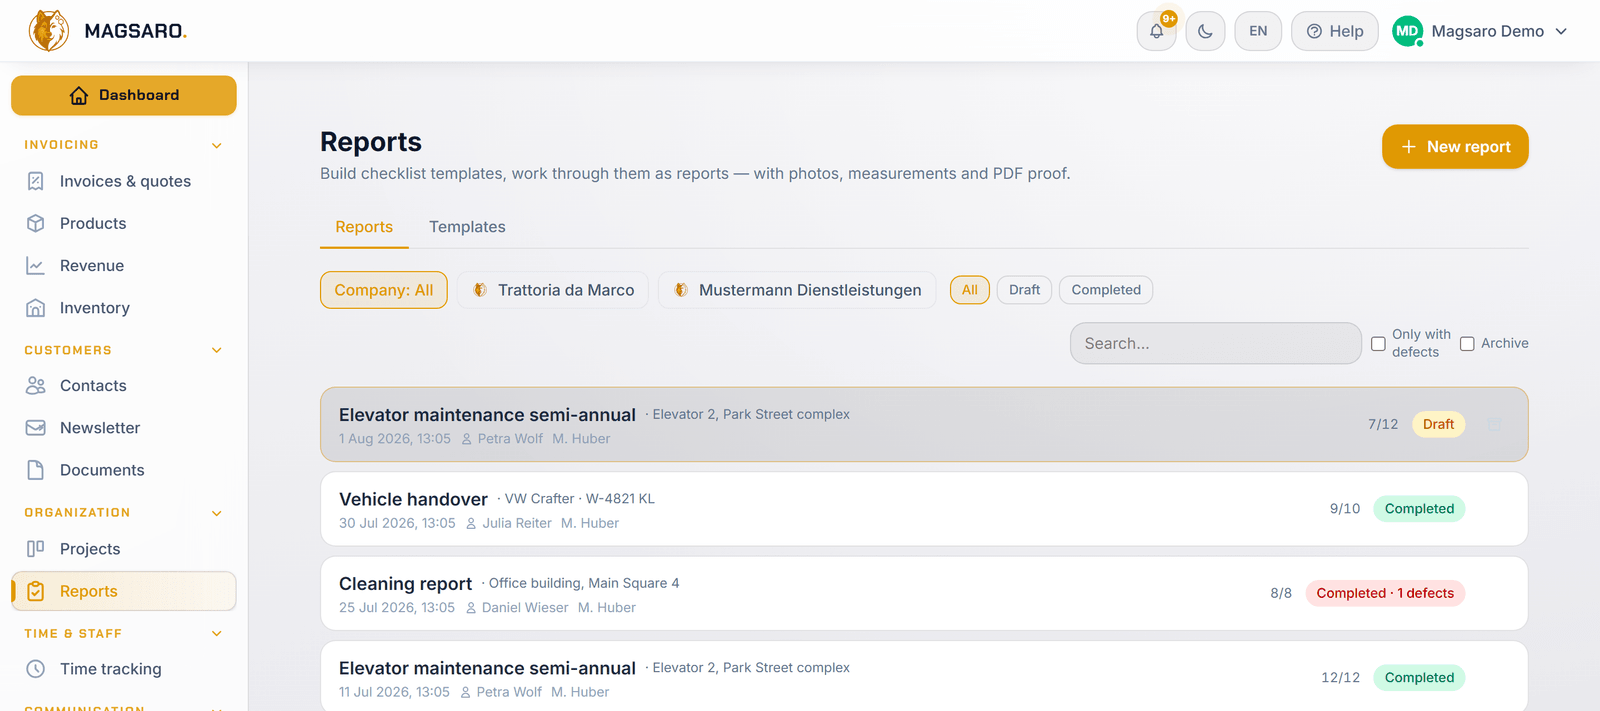The width and height of the screenshot is (1600, 711).
Task: Click Daniel Wieser assignee name
Action: click(525, 607)
